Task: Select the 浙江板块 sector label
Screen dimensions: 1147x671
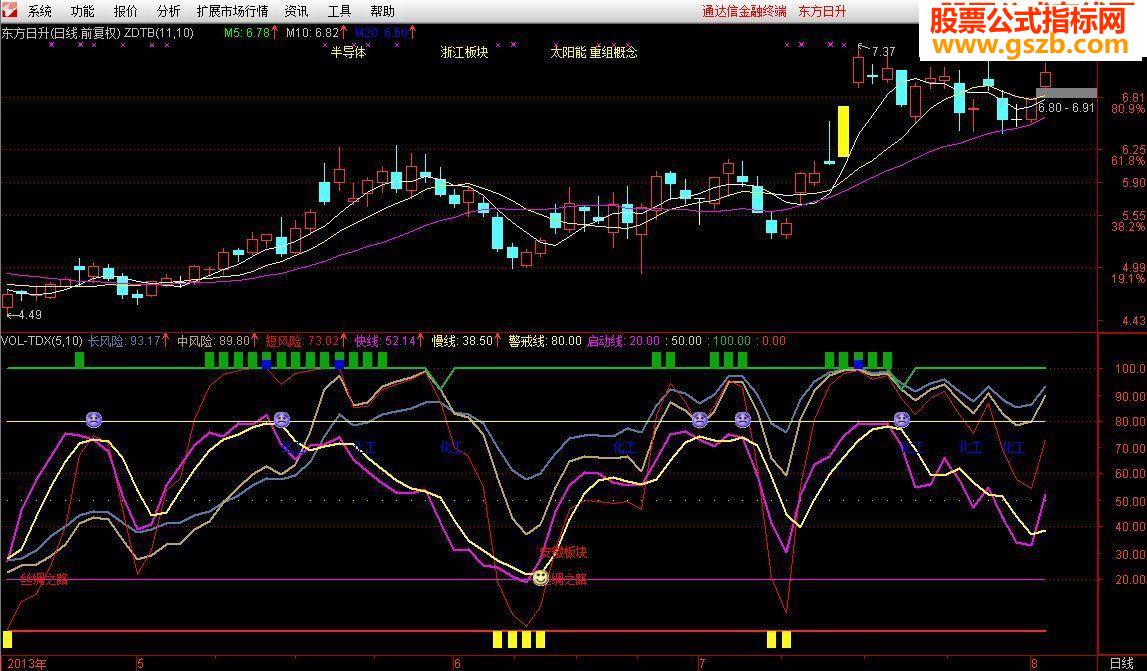Action: click(x=465, y=53)
